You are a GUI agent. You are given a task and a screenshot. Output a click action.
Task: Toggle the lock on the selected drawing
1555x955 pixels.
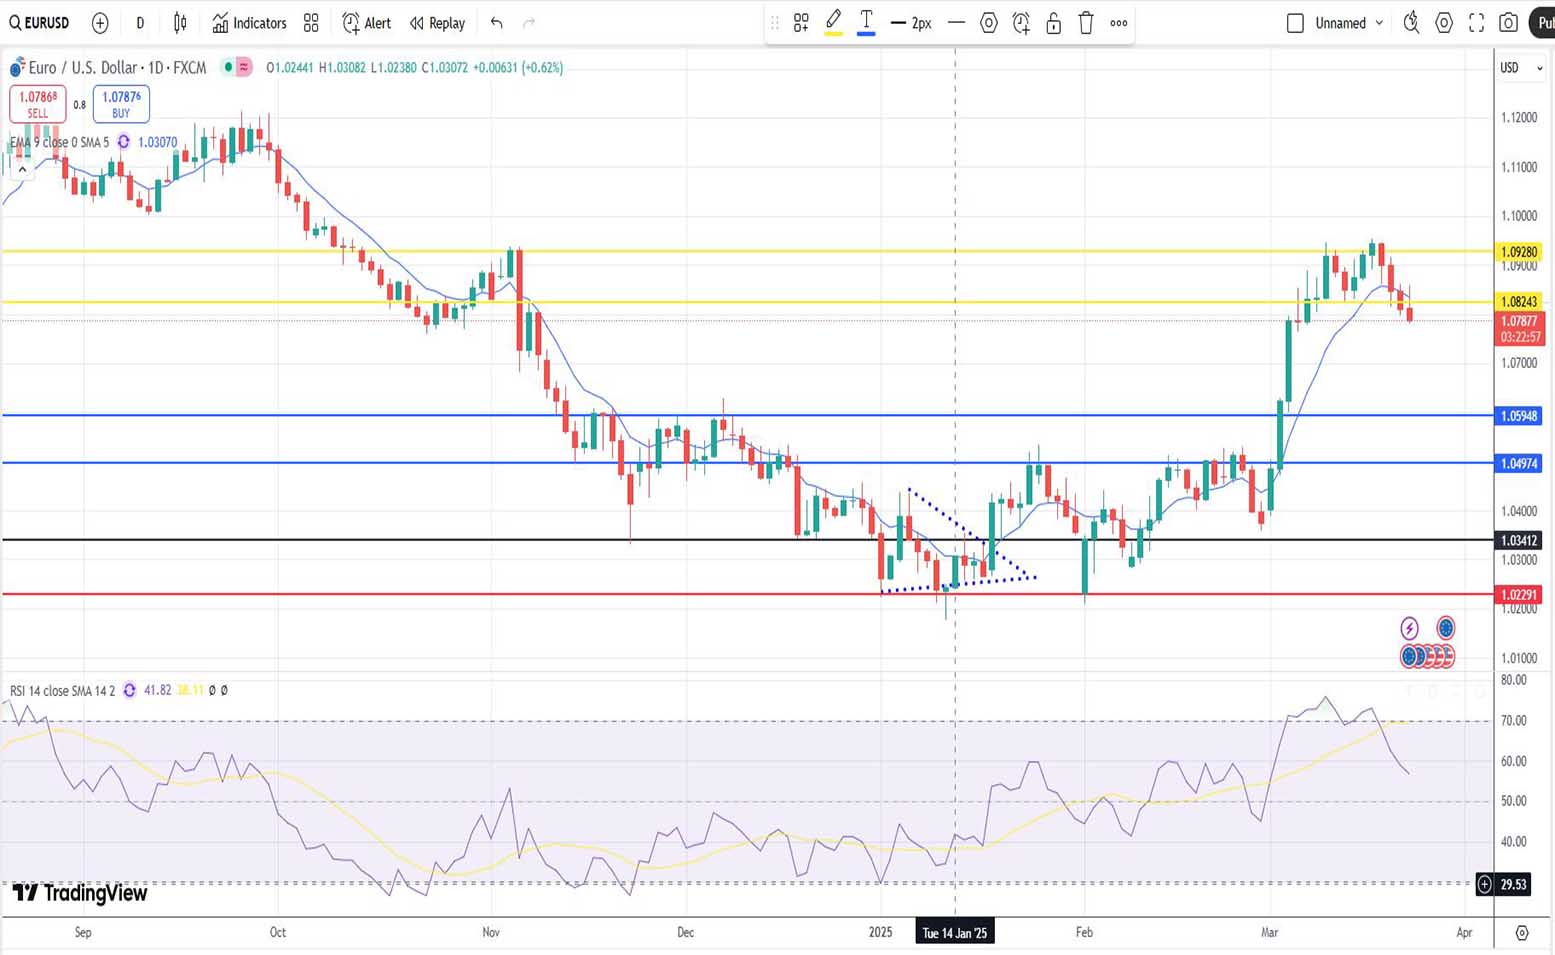pyautogui.click(x=1053, y=23)
